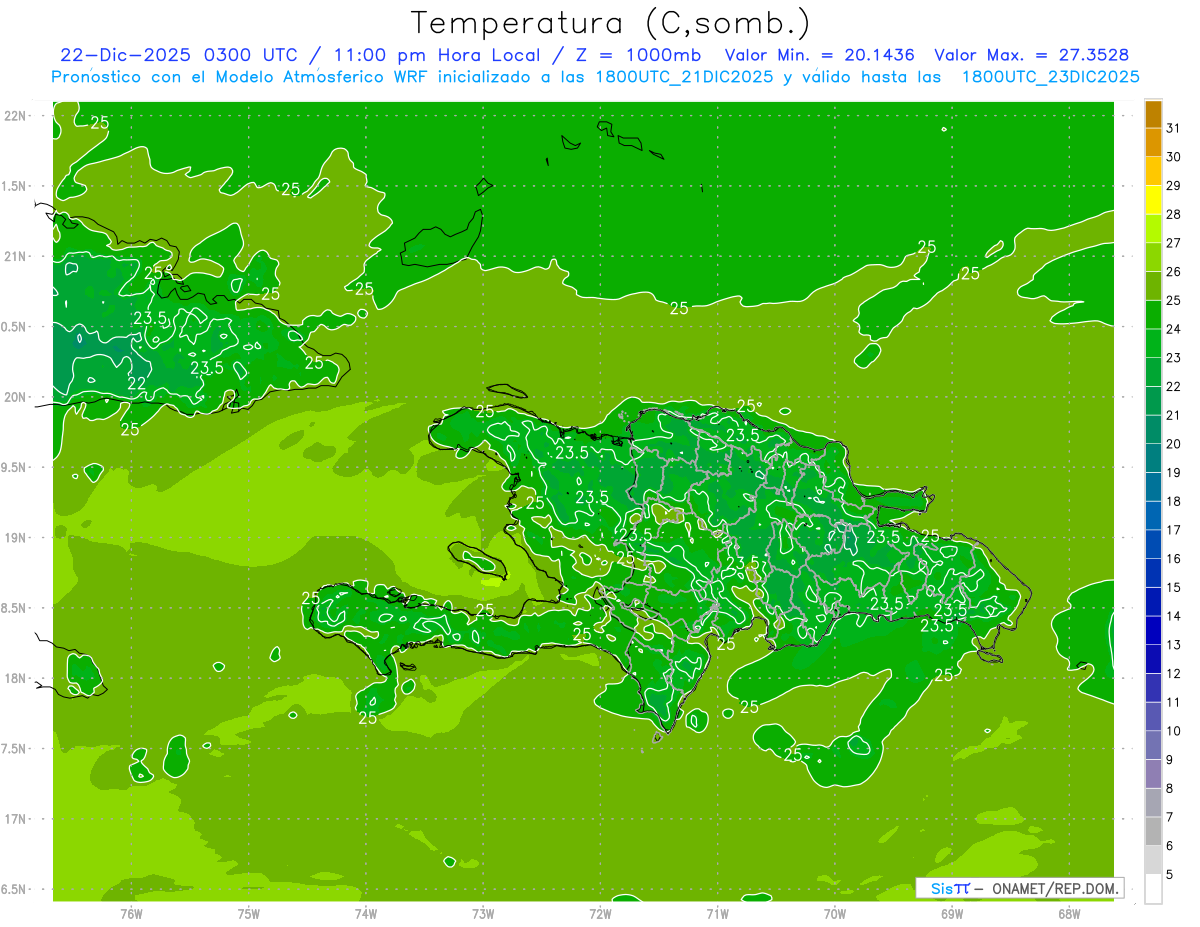1200x927 pixels.
Task: Click the colorbar label '5'
Action: (x=1170, y=874)
